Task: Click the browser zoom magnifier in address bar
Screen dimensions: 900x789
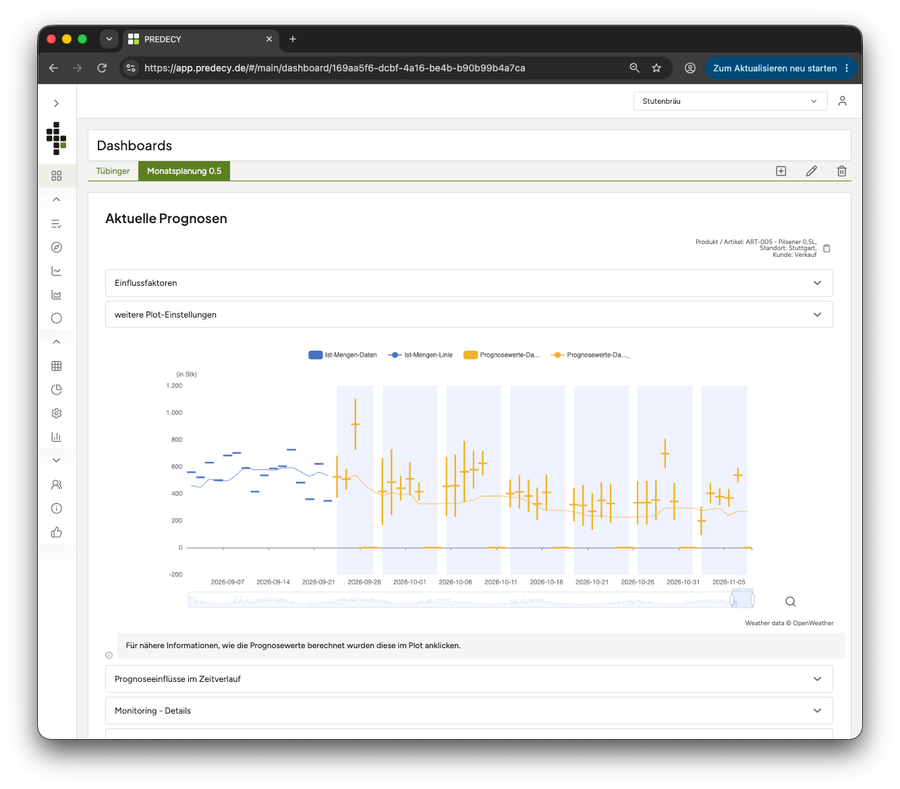Action: tap(634, 68)
